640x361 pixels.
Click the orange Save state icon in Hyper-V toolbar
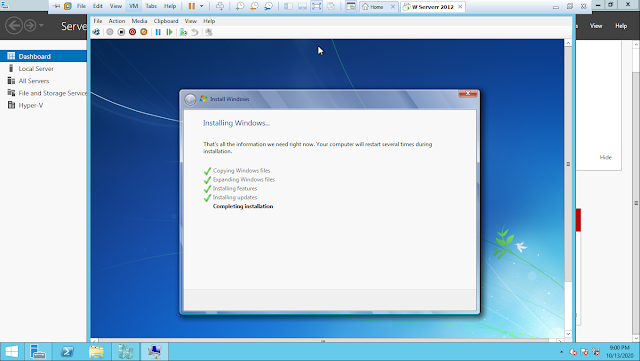(x=144, y=32)
